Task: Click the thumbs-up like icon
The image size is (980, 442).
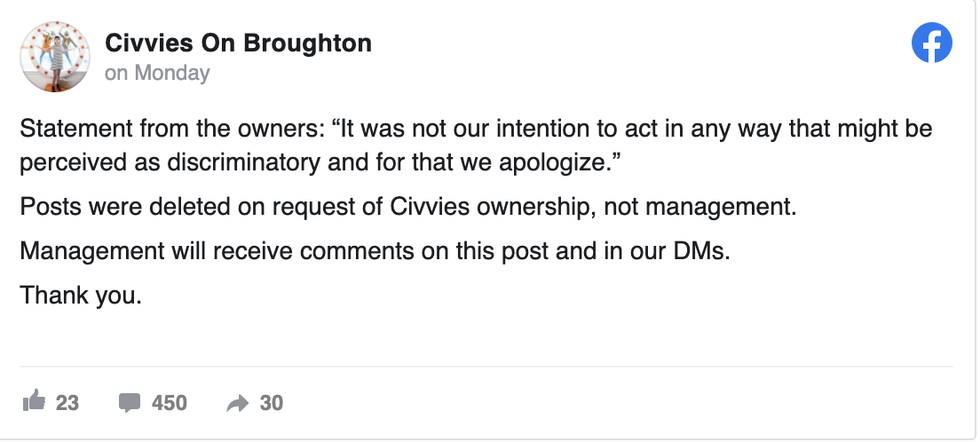Action: point(34,402)
